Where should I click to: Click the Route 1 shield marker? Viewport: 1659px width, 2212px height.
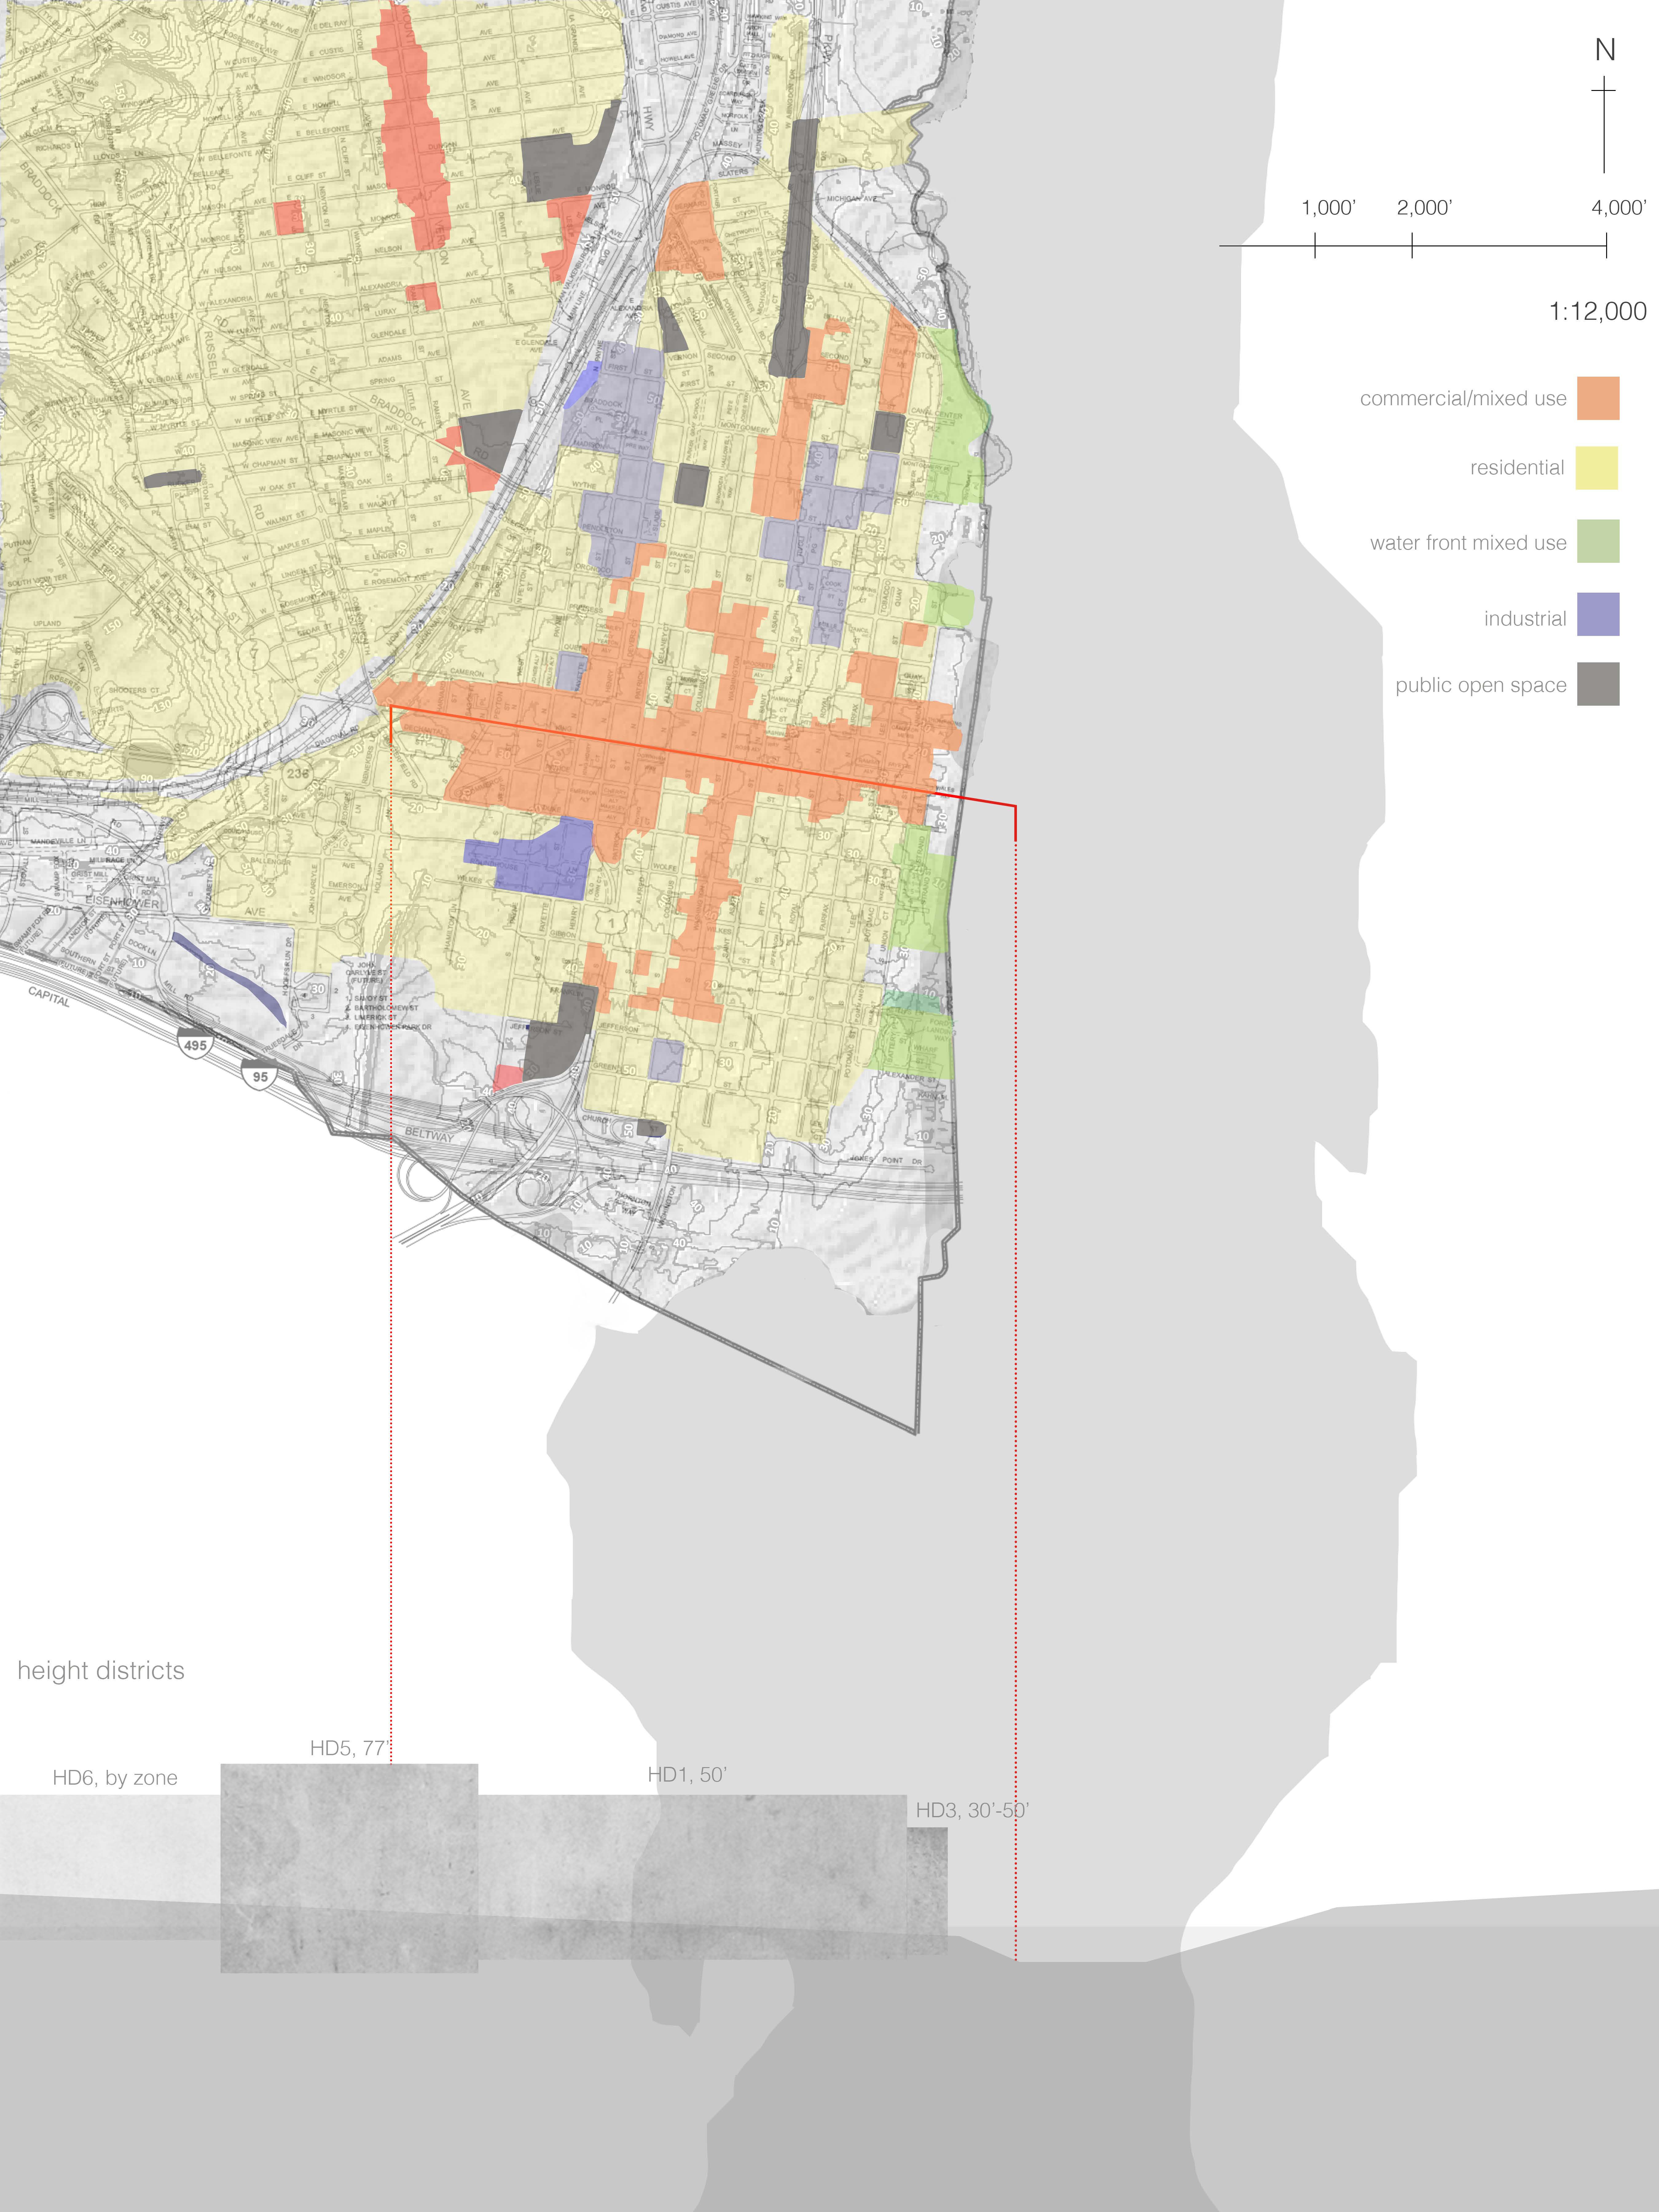(x=612, y=923)
